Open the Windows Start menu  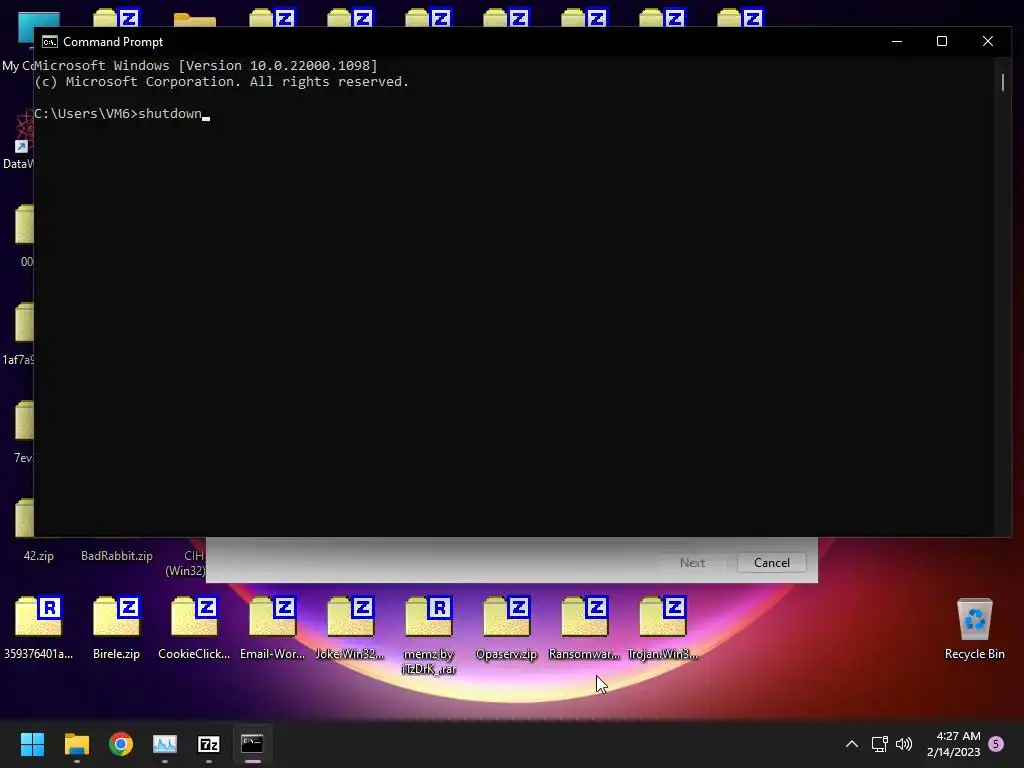pyautogui.click(x=32, y=744)
